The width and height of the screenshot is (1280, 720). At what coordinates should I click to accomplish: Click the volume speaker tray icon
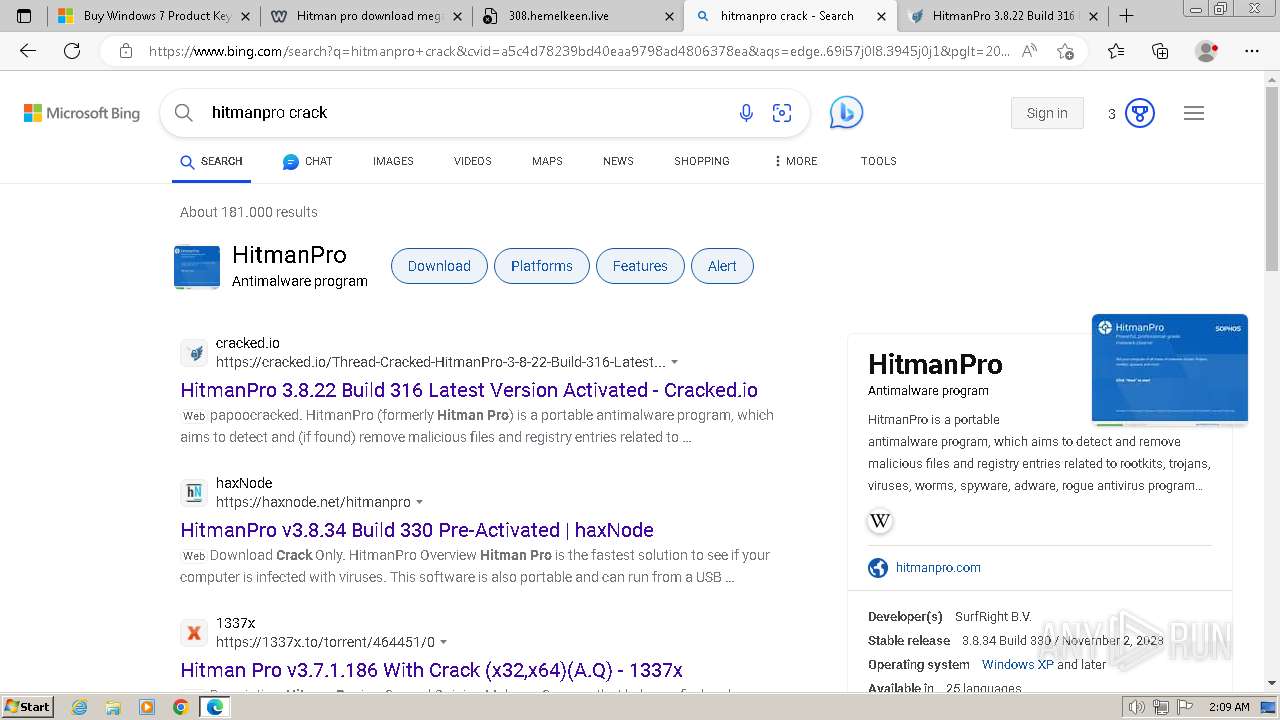tap(1136, 707)
